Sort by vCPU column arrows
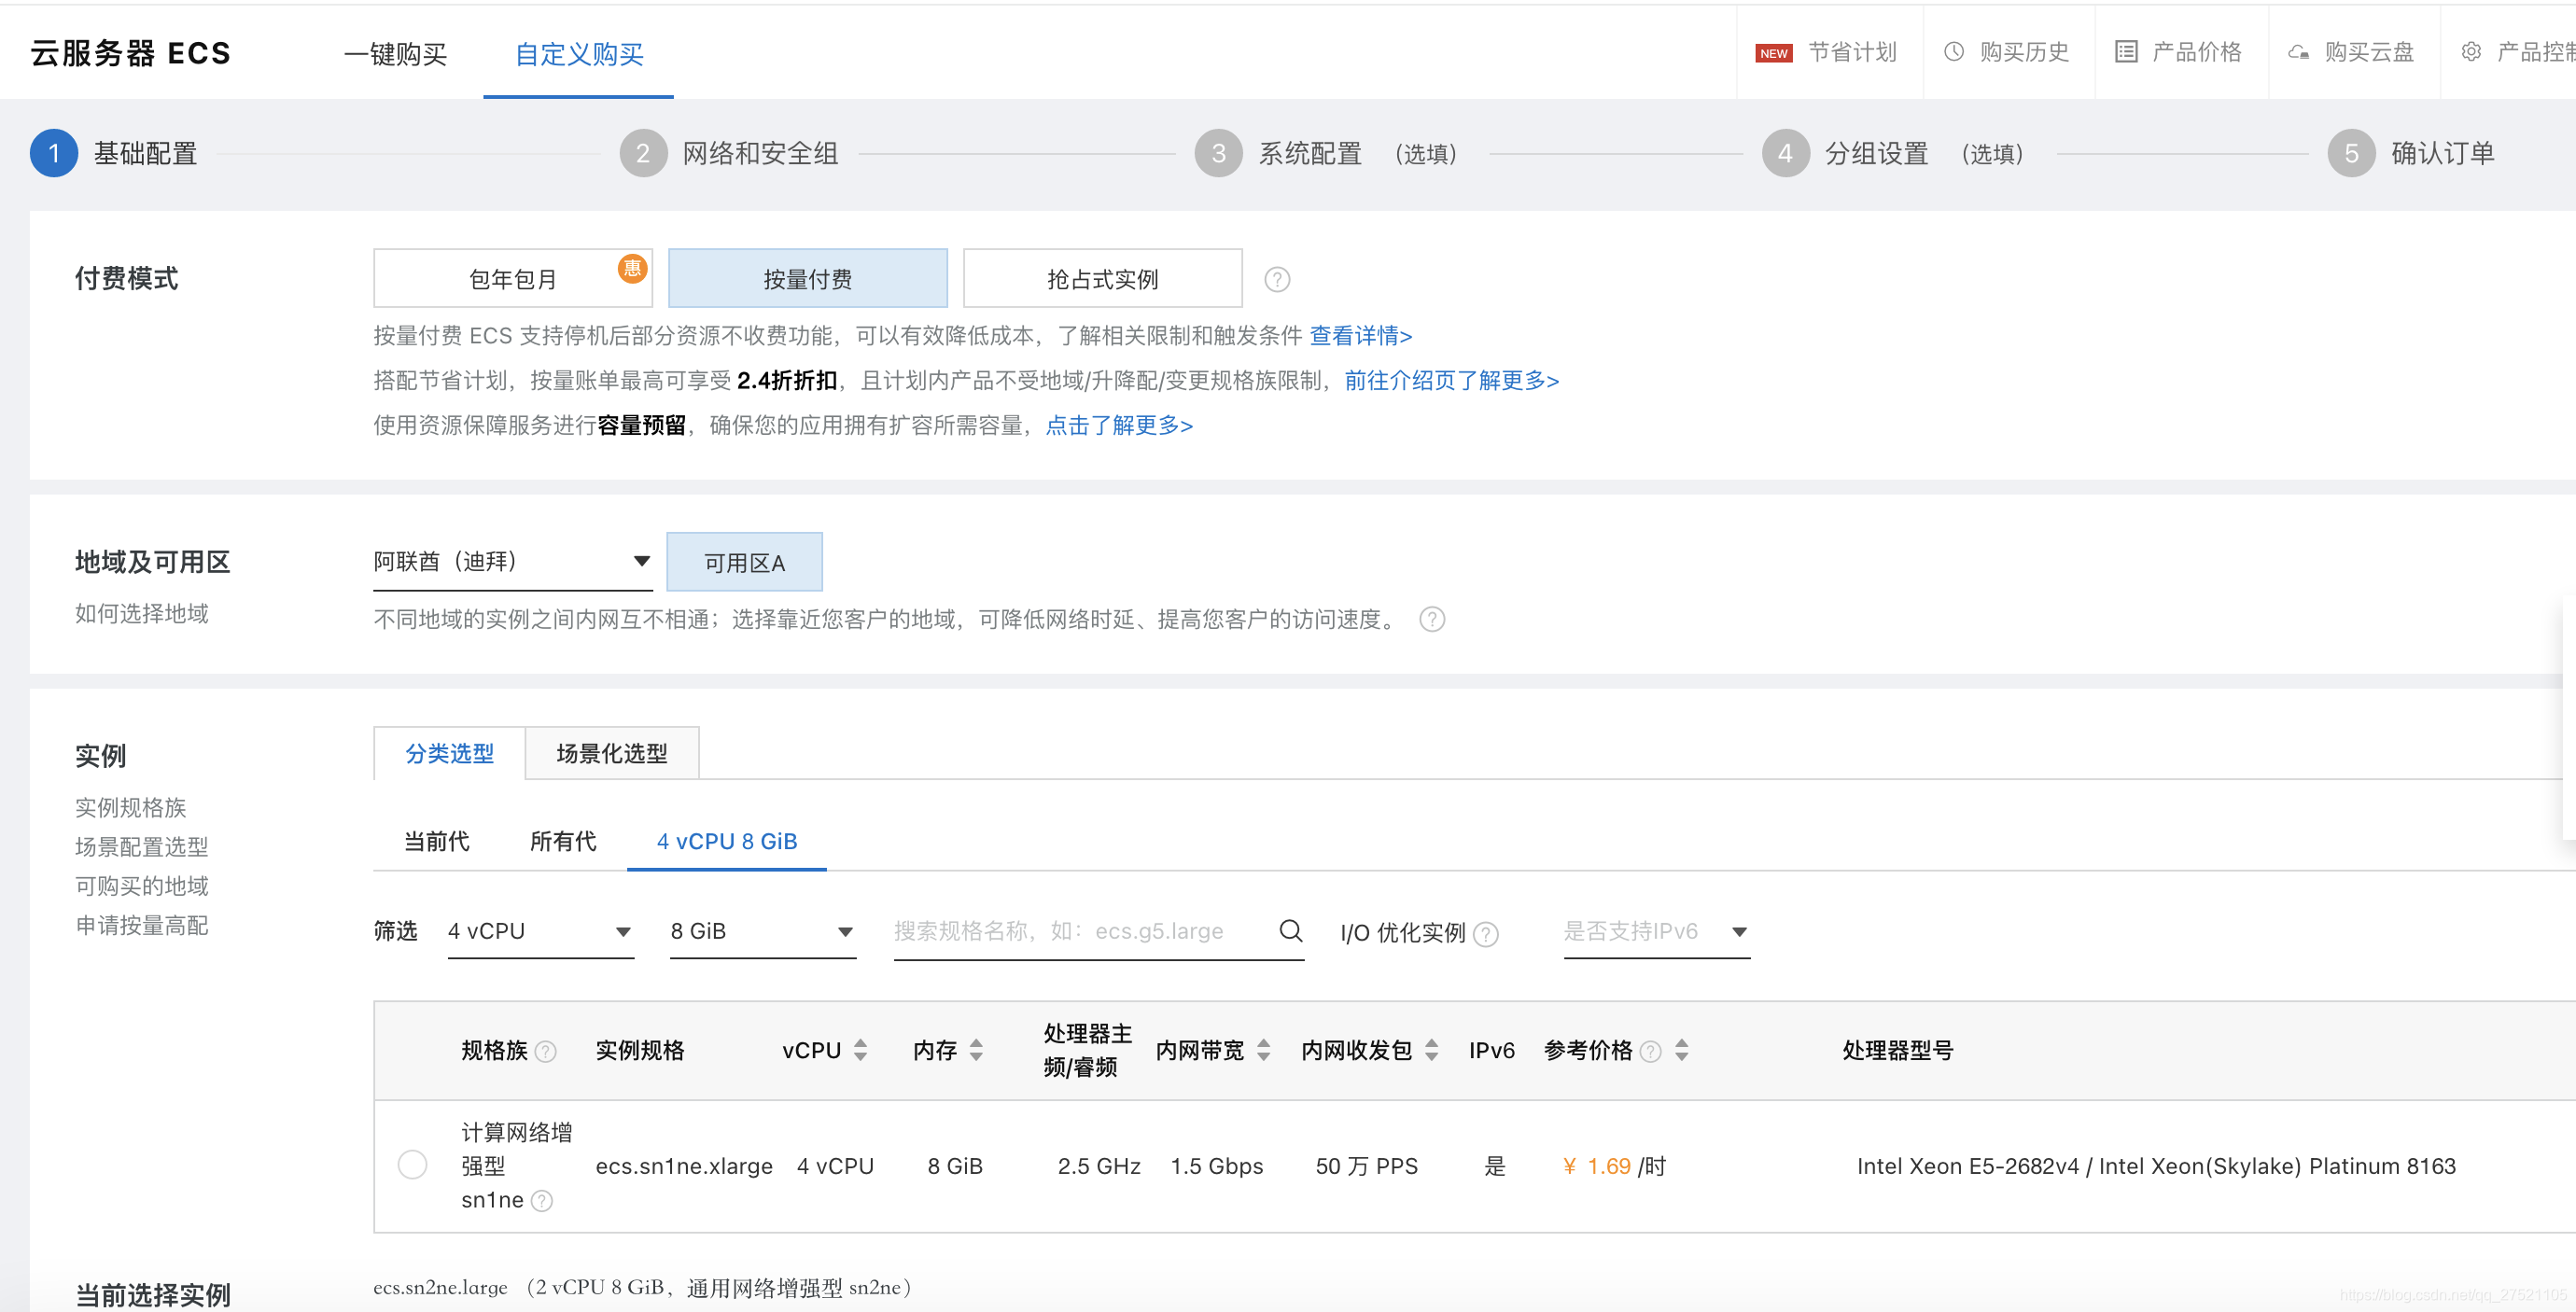This screenshot has height=1312, width=2576. pyautogui.click(x=861, y=1050)
